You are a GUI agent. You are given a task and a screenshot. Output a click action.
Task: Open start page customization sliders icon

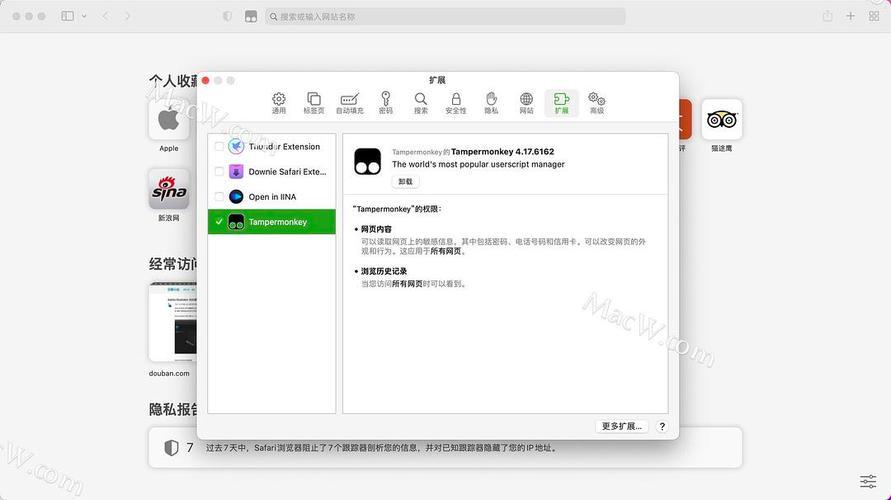point(868,481)
